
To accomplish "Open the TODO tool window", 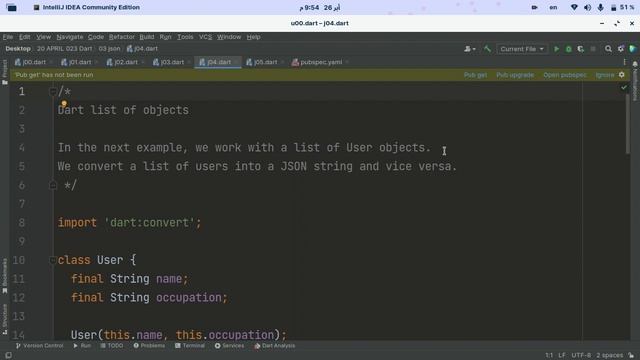I will pyautogui.click(x=112, y=346).
